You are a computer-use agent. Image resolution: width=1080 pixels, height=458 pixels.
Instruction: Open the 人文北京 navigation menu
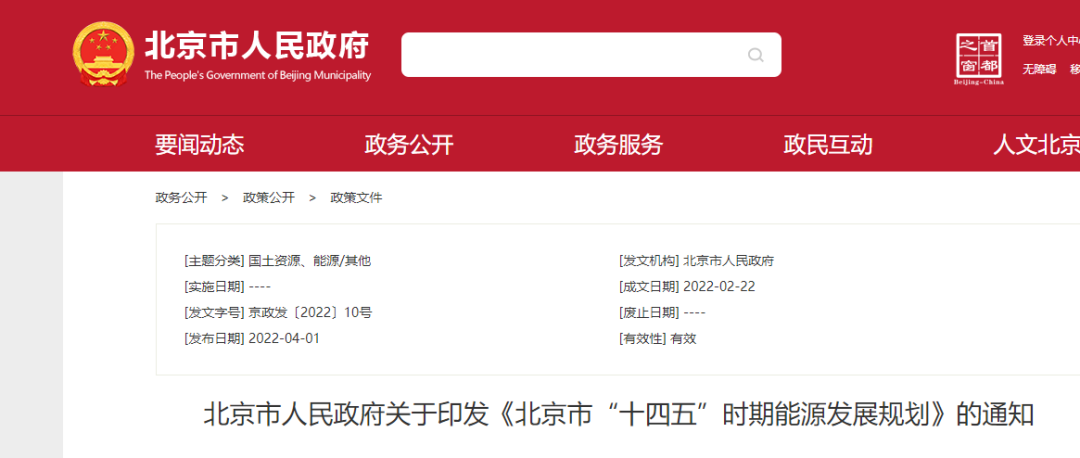(1037, 145)
